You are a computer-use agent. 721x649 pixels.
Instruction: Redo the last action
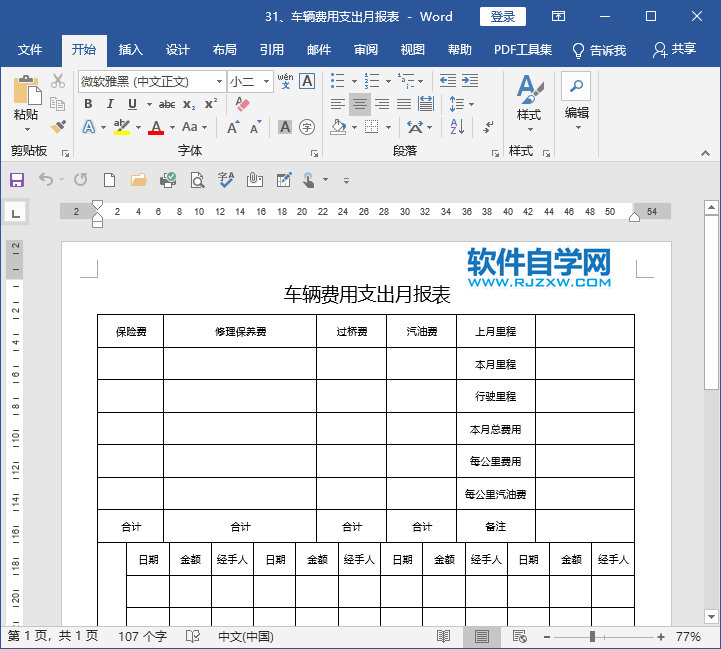pyautogui.click(x=80, y=179)
